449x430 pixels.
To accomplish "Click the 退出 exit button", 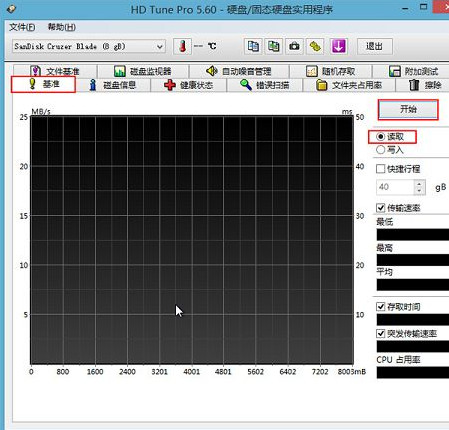I will pyautogui.click(x=375, y=46).
